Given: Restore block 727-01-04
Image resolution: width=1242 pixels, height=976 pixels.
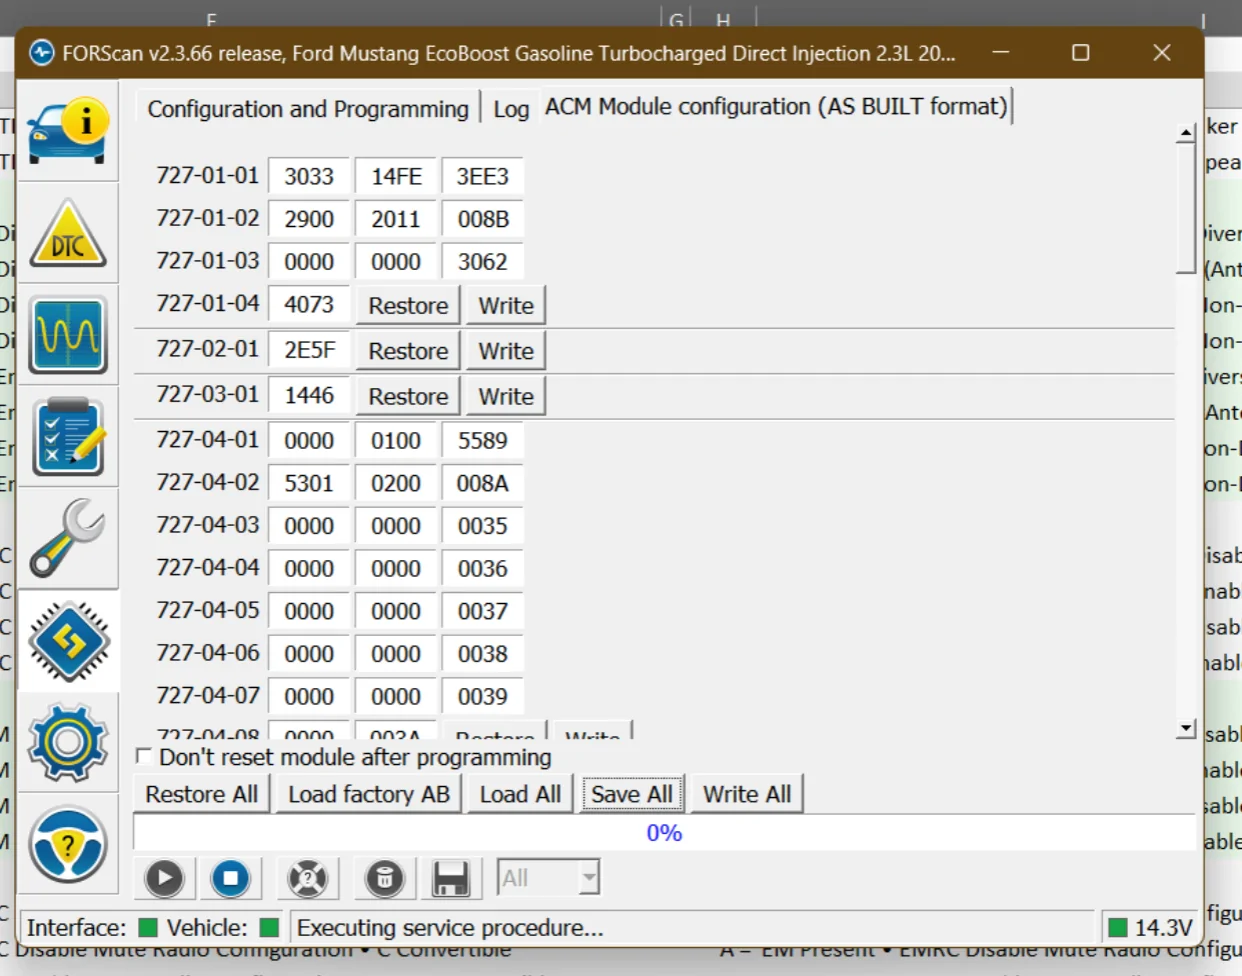Looking at the screenshot, I should 408,305.
